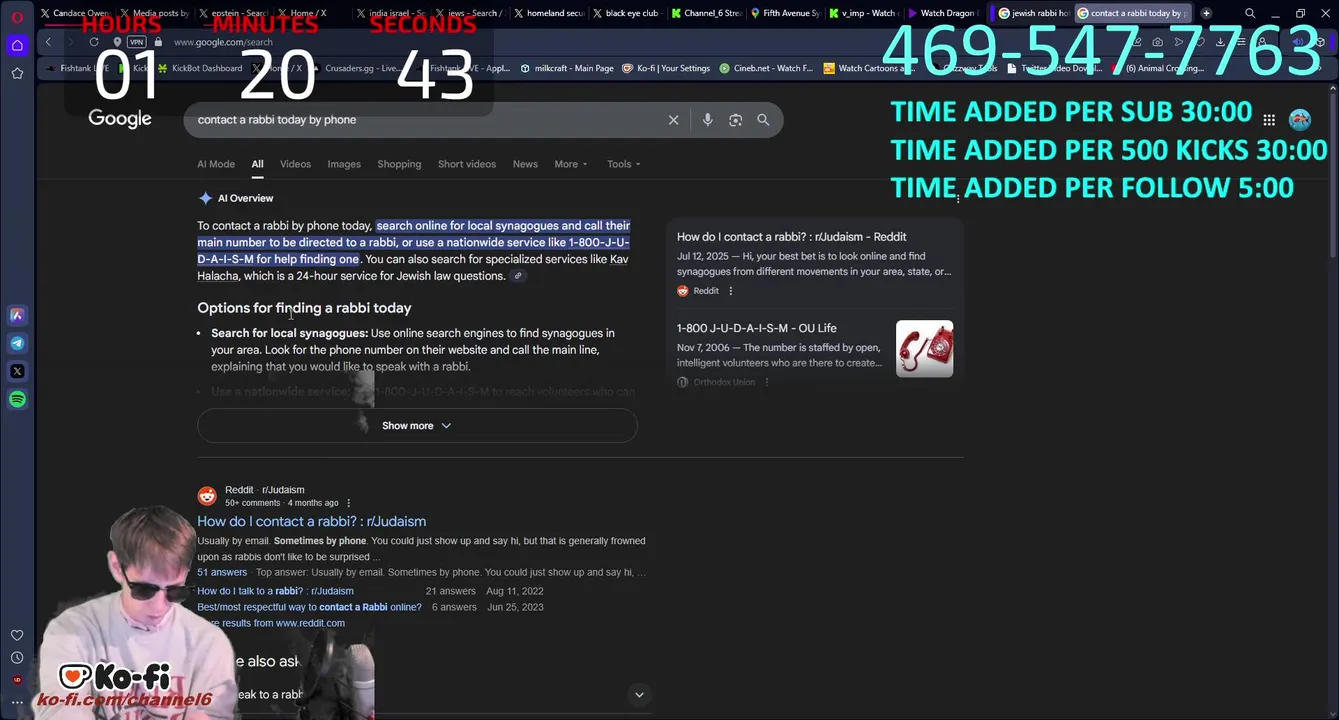Open Telegram in the Opera sidebar
Image resolution: width=1339 pixels, height=720 pixels.
(x=17, y=343)
